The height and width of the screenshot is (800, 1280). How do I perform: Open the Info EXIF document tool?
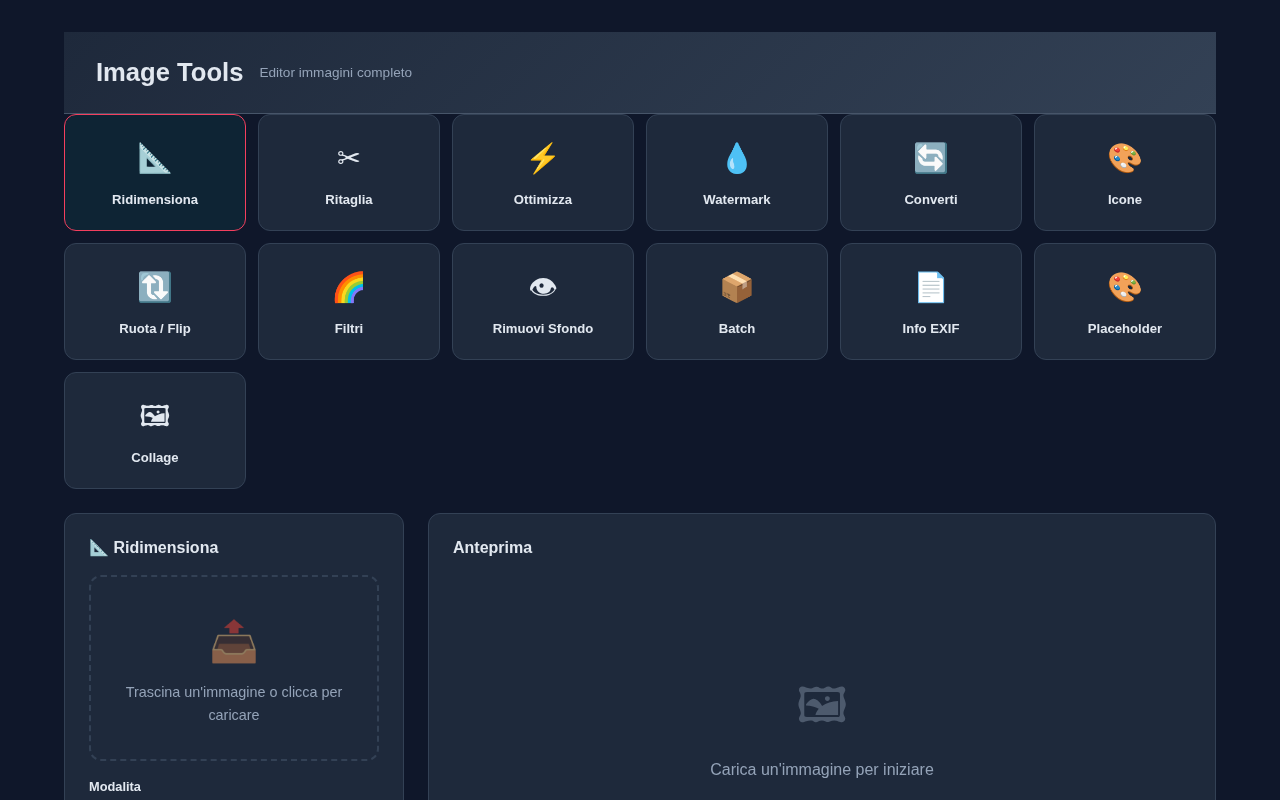(x=930, y=301)
